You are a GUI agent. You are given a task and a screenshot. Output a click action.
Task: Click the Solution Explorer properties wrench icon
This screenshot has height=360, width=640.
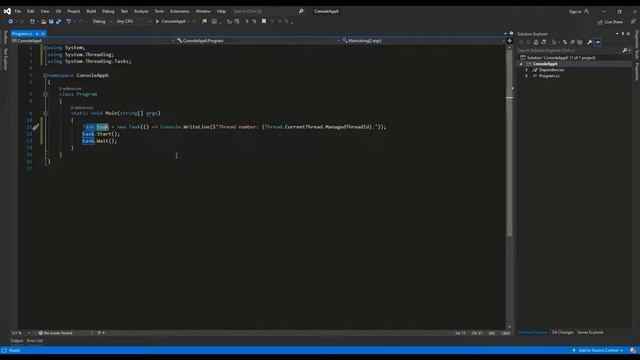[589, 42]
